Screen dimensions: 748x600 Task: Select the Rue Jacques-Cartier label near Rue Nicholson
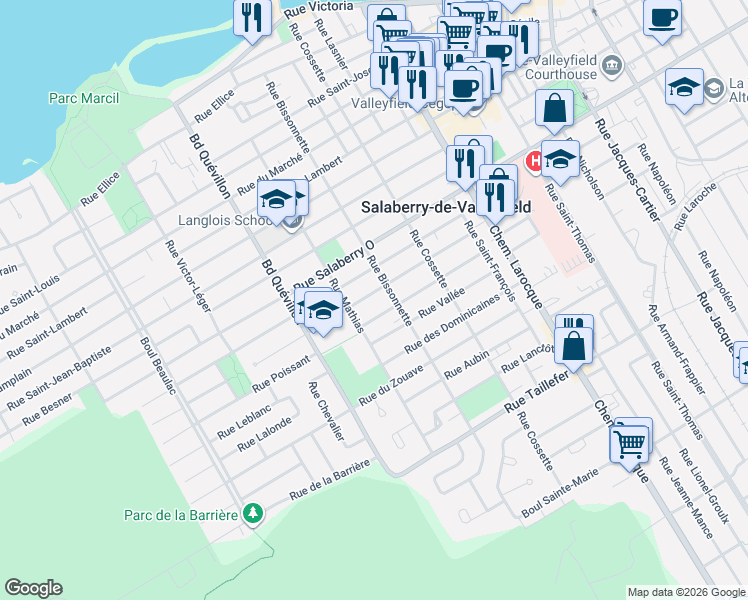pos(628,171)
